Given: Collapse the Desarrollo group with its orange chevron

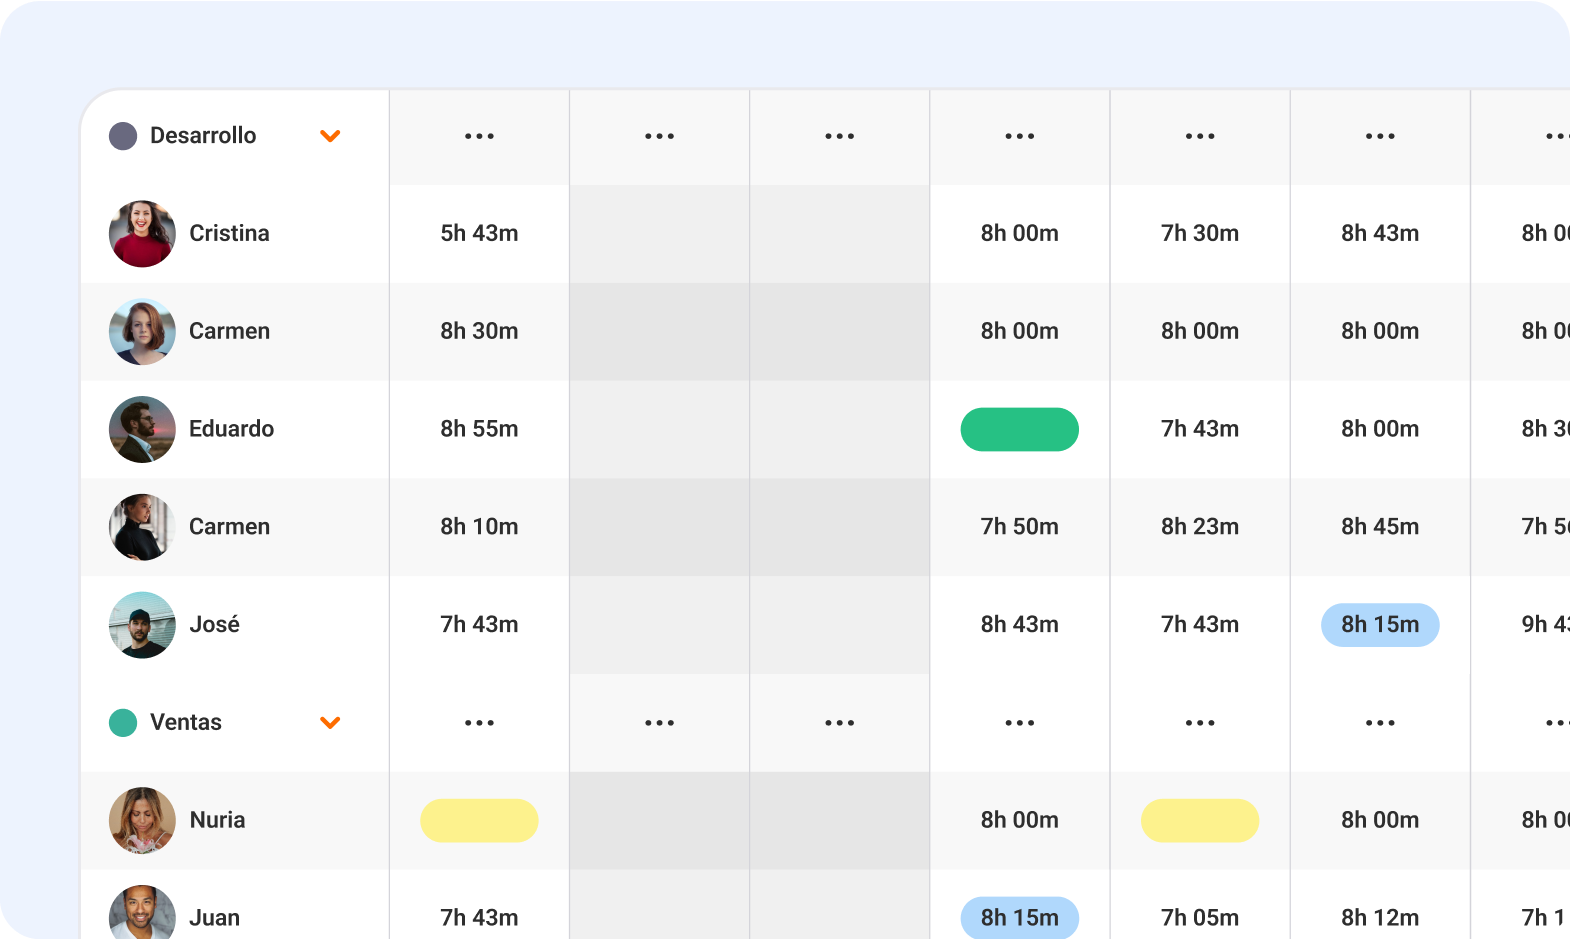Looking at the screenshot, I should [330, 136].
